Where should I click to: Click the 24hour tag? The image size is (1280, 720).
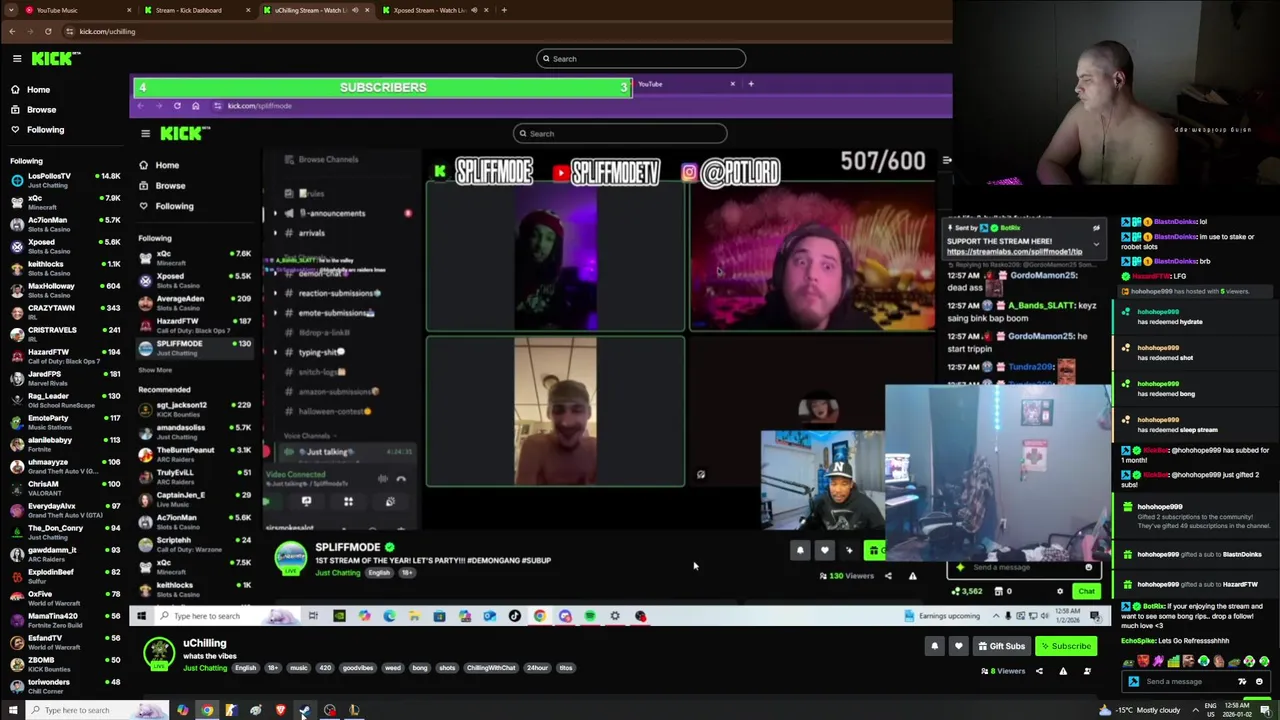point(537,668)
